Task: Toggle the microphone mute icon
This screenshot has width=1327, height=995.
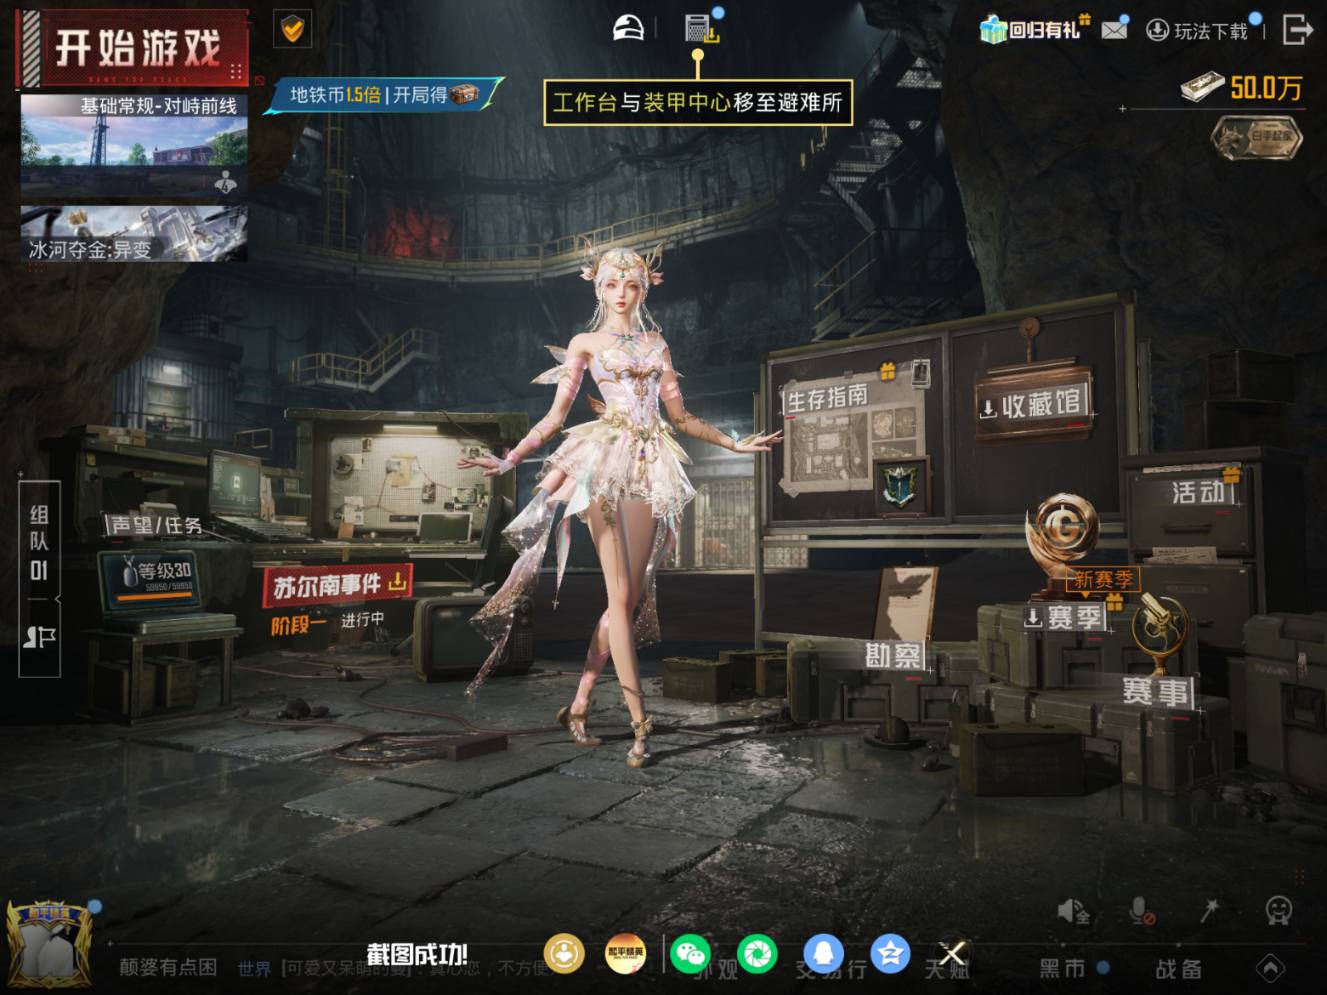Action: click(x=1141, y=910)
